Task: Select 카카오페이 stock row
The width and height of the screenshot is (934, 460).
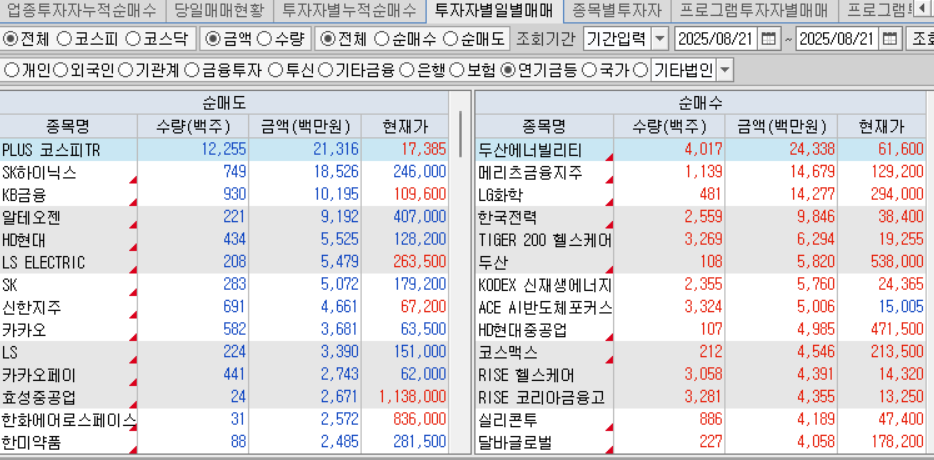Action: pyautogui.click(x=224, y=375)
